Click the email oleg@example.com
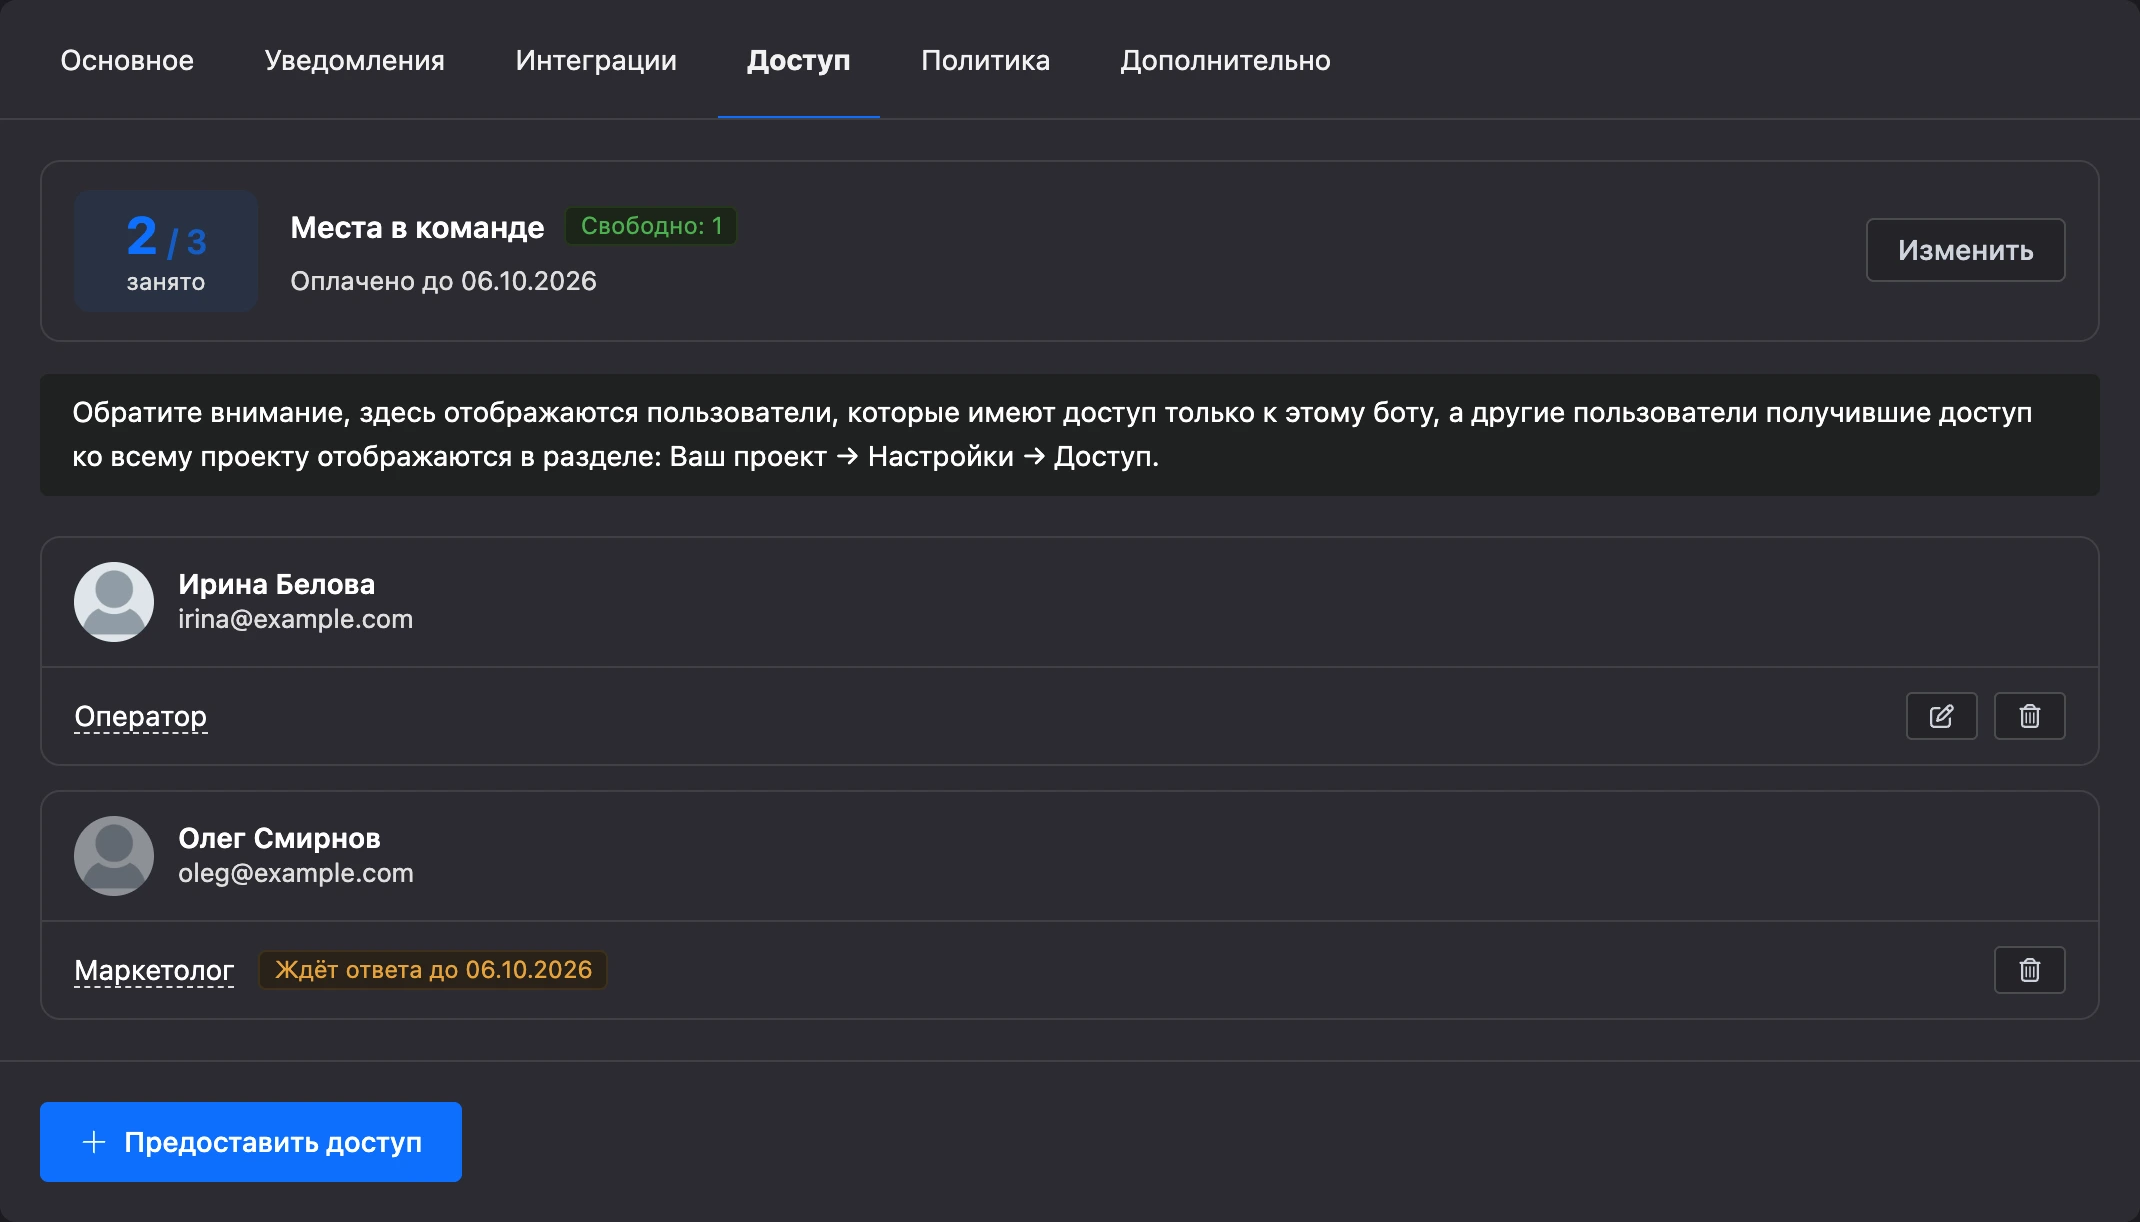Viewport: 2140px width, 1222px height. 296,873
